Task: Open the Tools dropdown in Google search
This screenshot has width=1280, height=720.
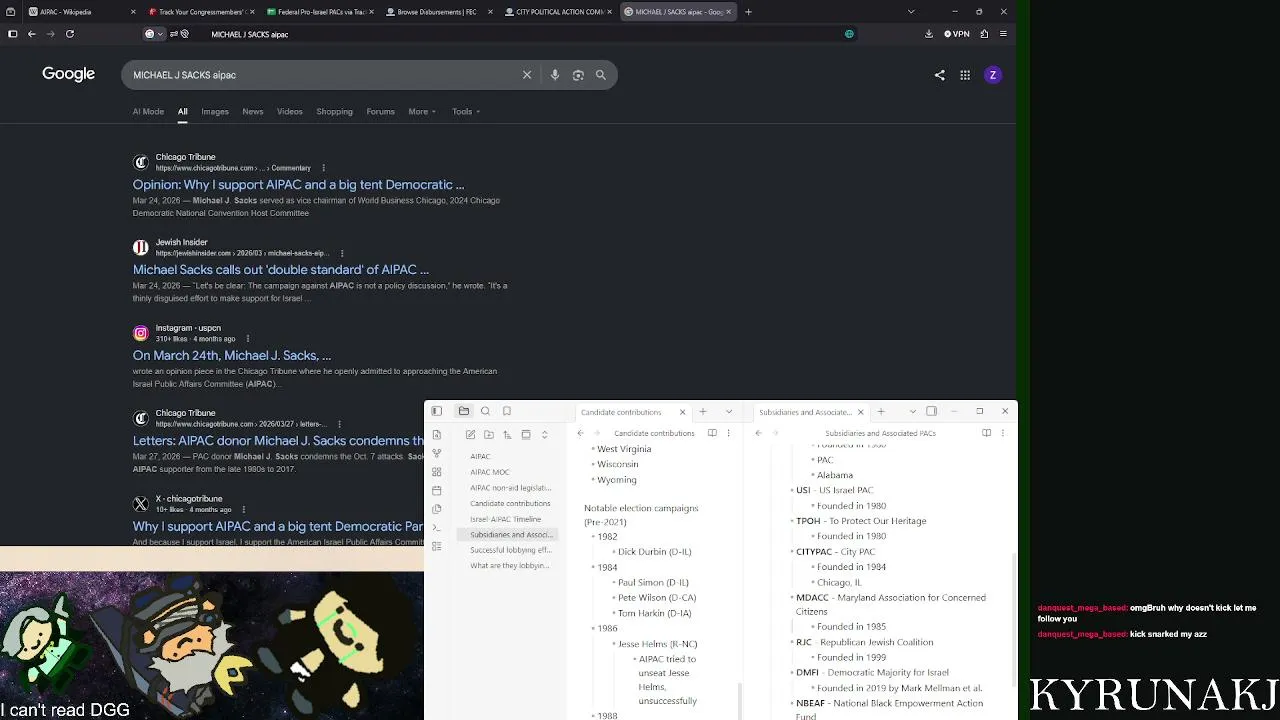Action: click(x=466, y=111)
